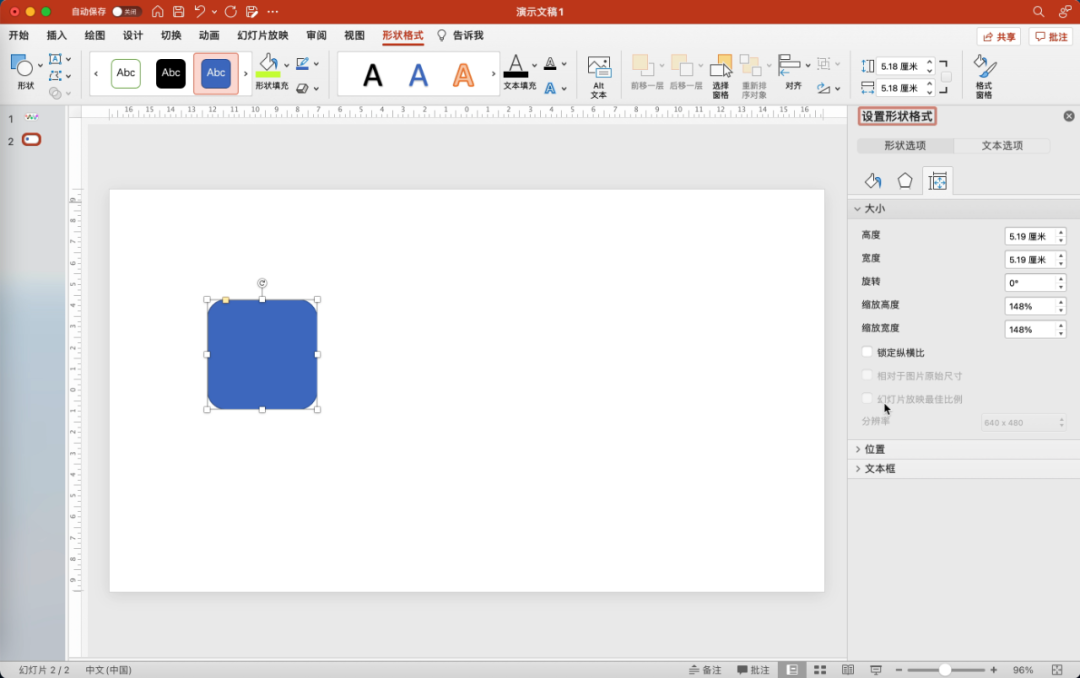The image size is (1080, 678).
Task: Open the 格式窗格 (Format Pane) icon
Action: (x=984, y=76)
